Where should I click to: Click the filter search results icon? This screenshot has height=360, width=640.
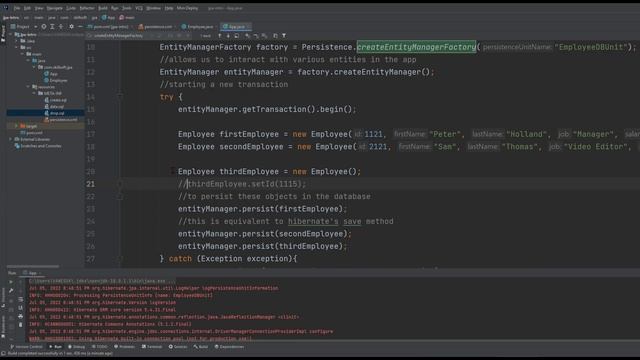pos(284,36)
